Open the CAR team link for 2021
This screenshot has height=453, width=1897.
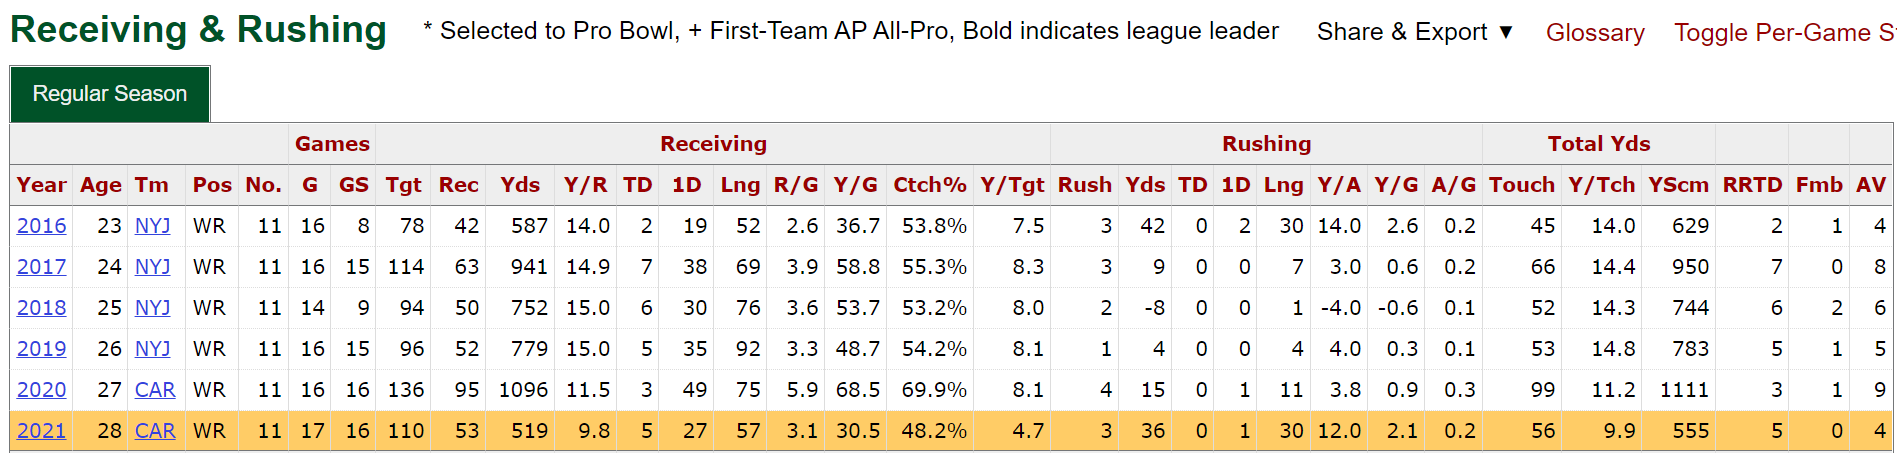(155, 431)
